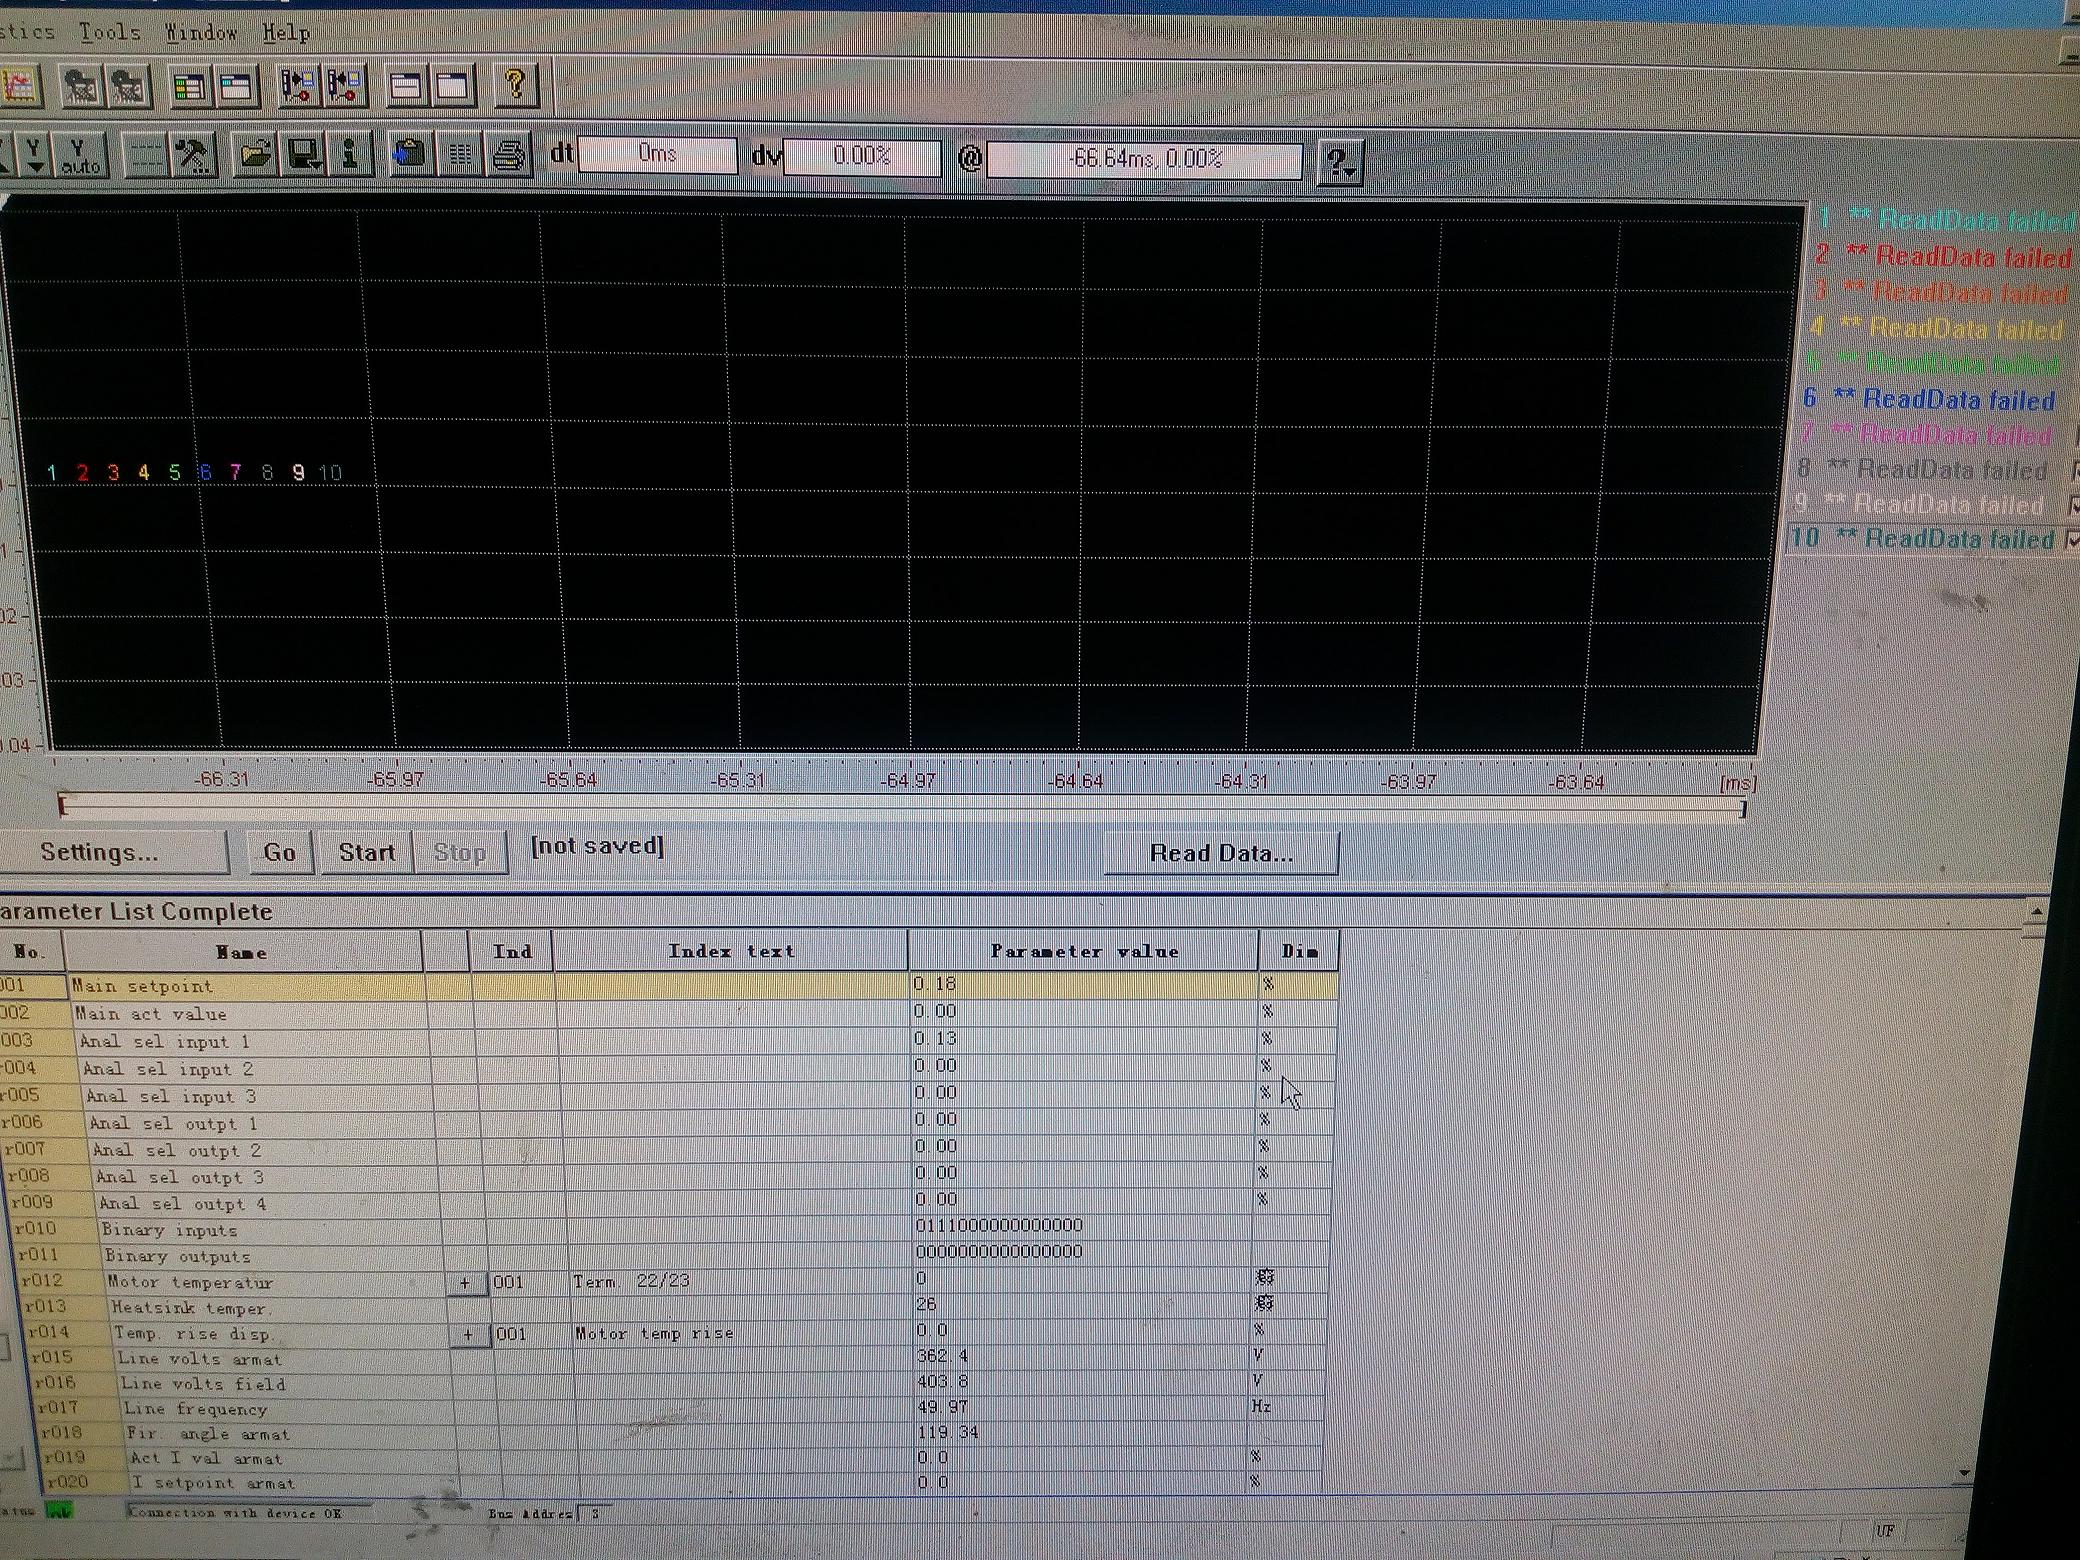Viewport: 2080px width, 1560px height.
Task: Click the Read Data... button
Action: (x=1220, y=853)
